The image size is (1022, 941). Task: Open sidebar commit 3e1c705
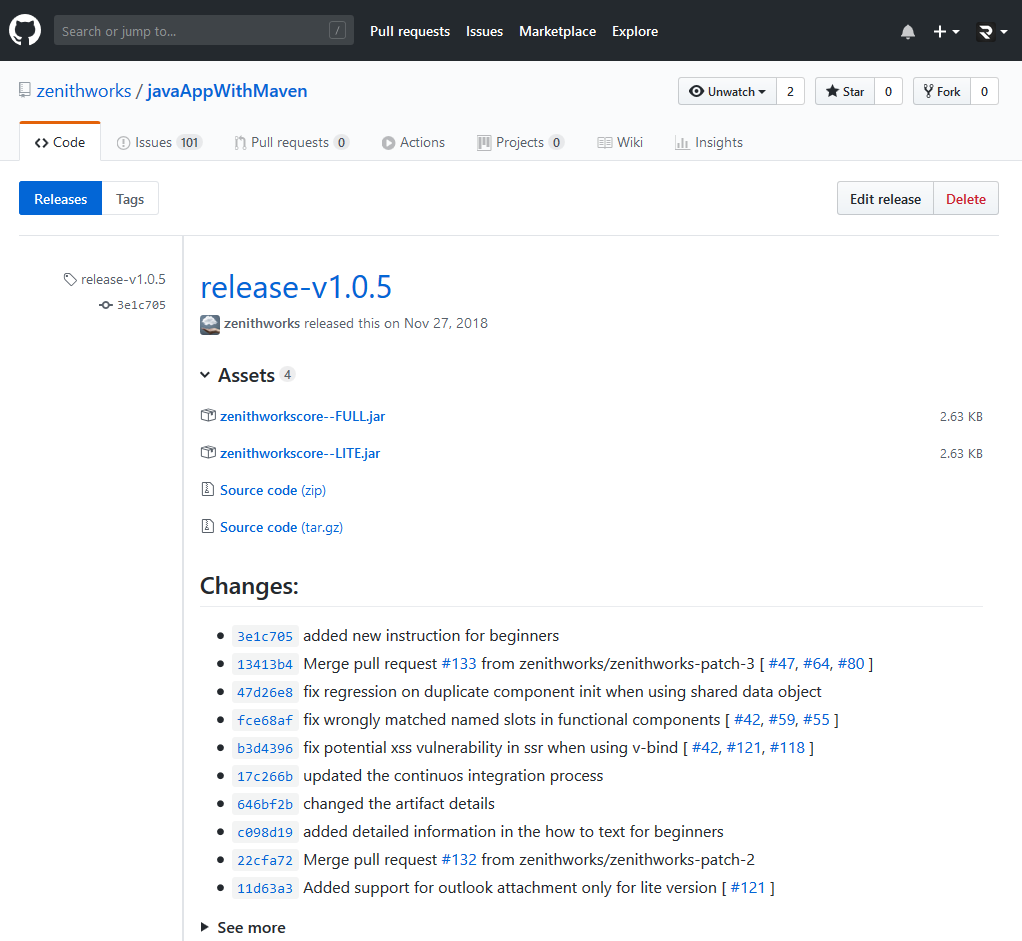[x=133, y=304]
